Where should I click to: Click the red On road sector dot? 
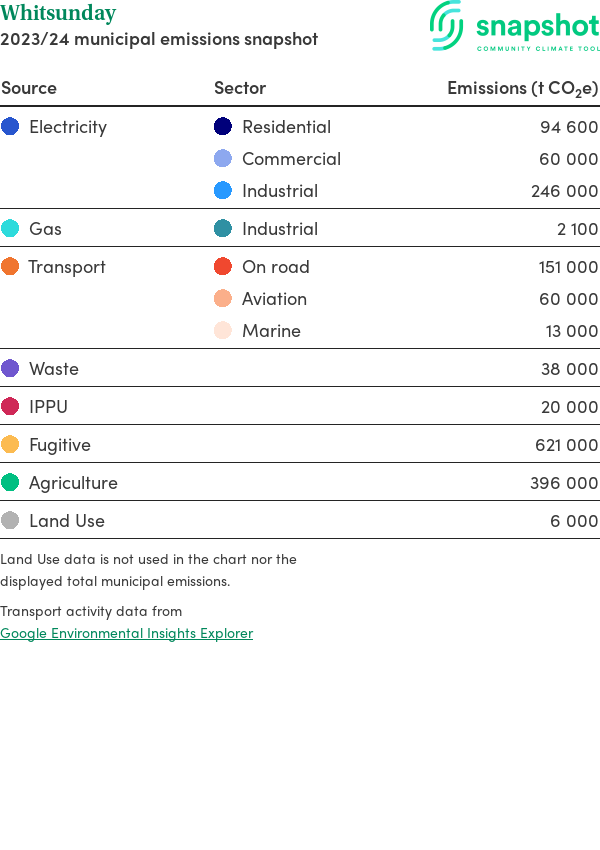223,267
